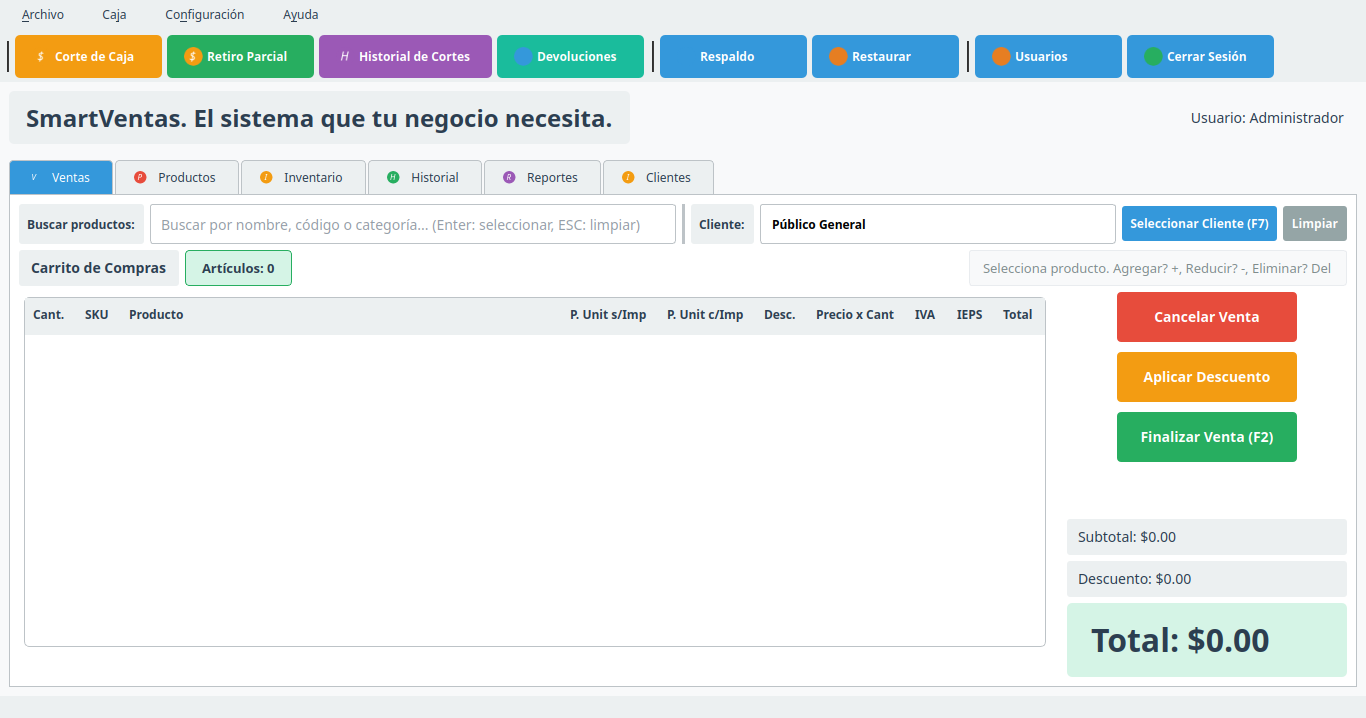Viewport: 1366px width, 718px height.
Task: Click the Selecciona producto hint text
Action: tap(1157, 268)
